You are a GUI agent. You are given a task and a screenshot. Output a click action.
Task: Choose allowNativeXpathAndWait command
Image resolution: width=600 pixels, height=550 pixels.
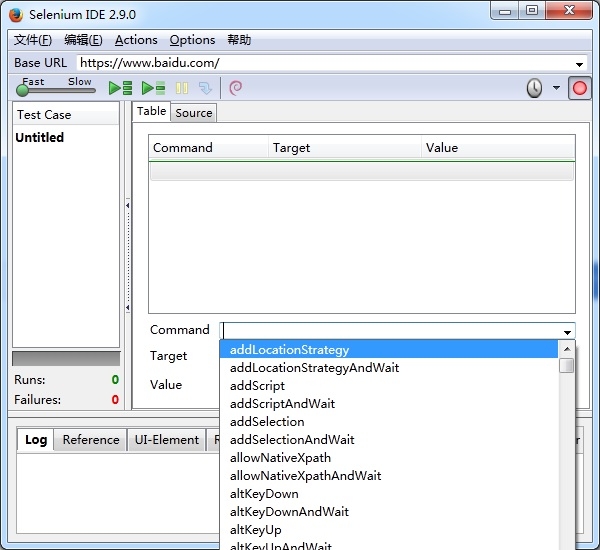[389, 476]
